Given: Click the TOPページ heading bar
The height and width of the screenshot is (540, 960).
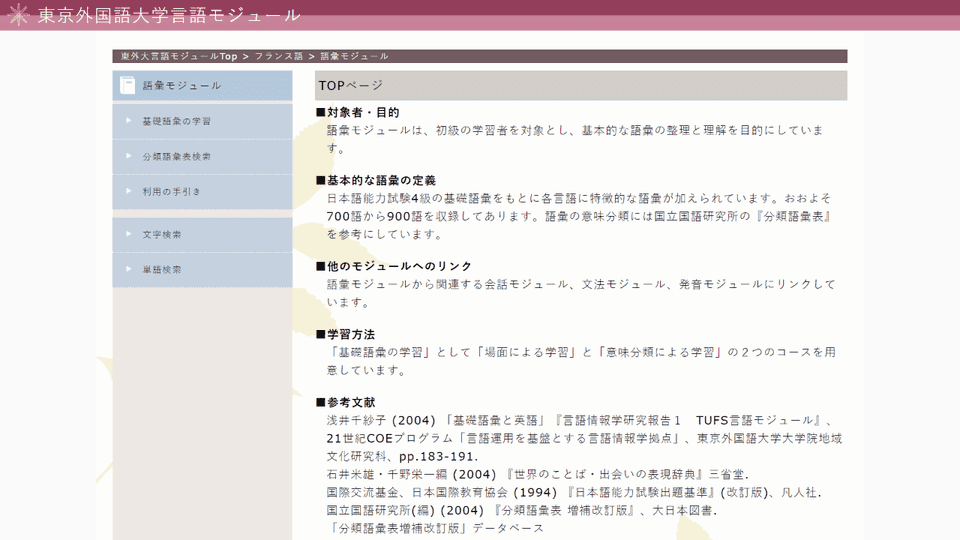Looking at the screenshot, I should 580,86.
